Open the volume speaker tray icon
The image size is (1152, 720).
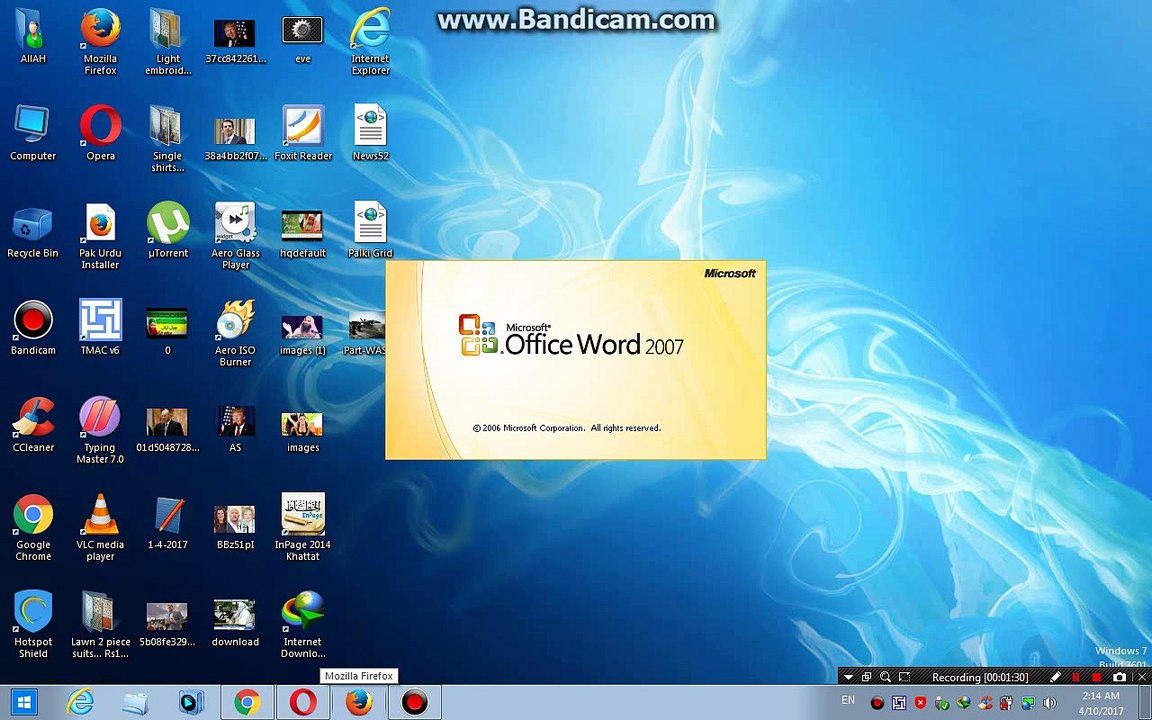pyautogui.click(x=1050, y=703)
